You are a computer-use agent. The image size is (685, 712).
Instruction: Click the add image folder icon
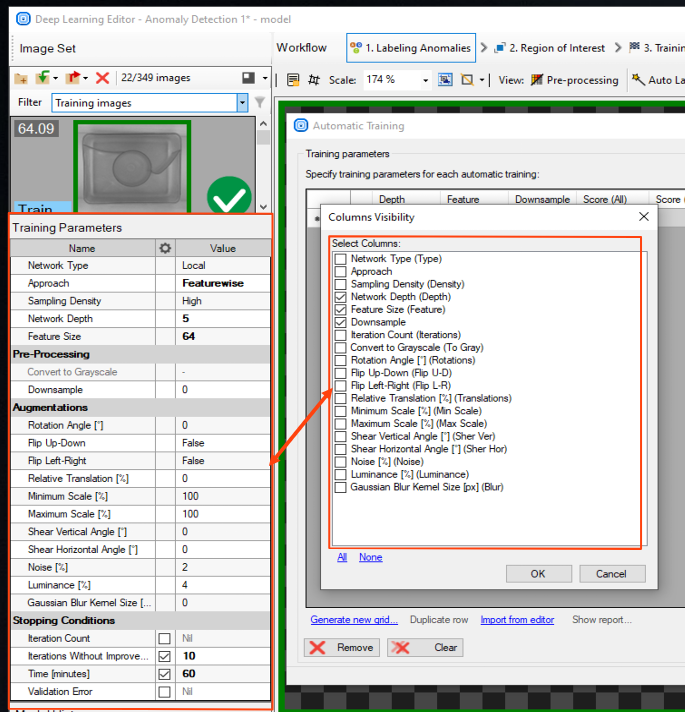pos(21,79)
